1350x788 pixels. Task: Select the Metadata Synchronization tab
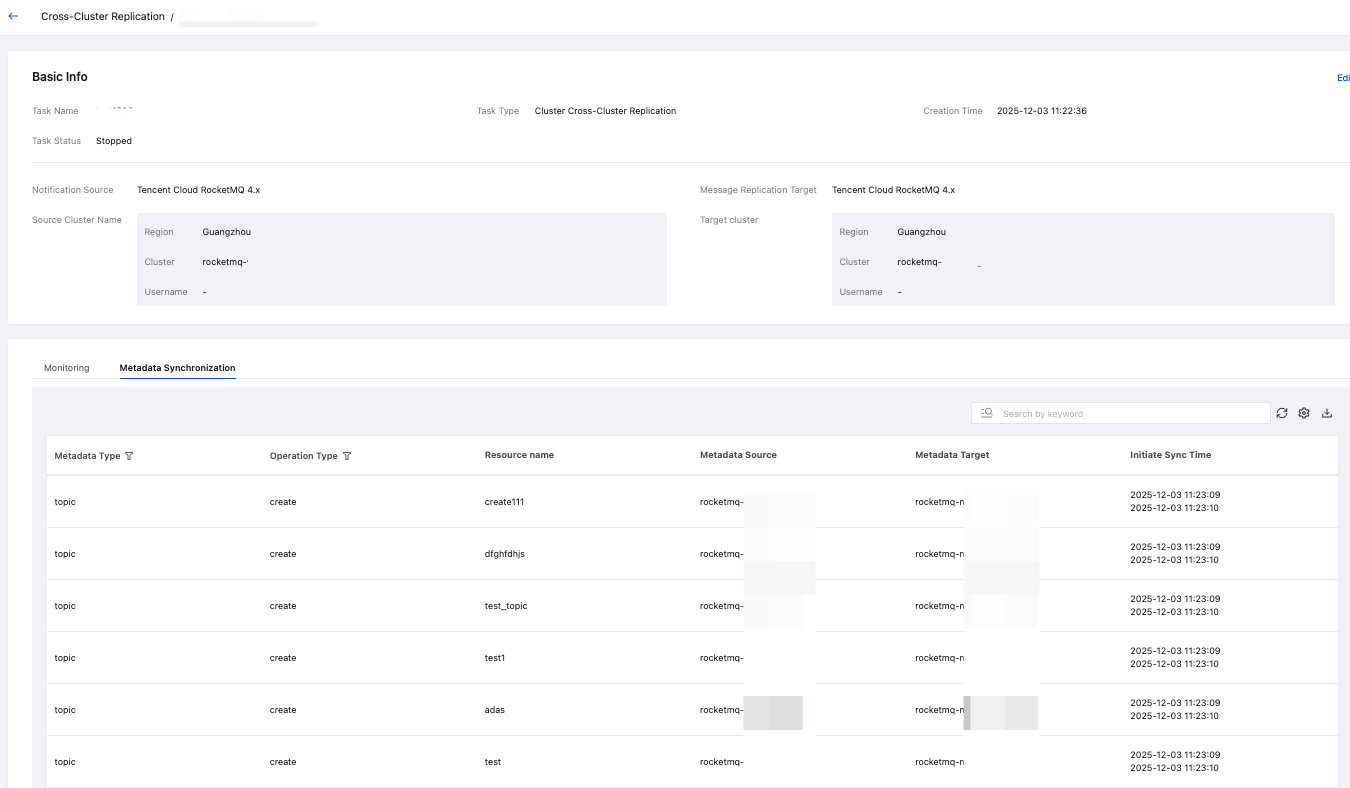(177, 368)
